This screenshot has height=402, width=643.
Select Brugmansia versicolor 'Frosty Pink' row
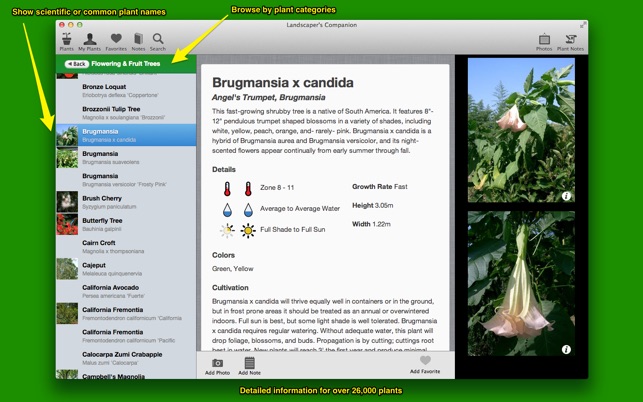tap(126, 180)
